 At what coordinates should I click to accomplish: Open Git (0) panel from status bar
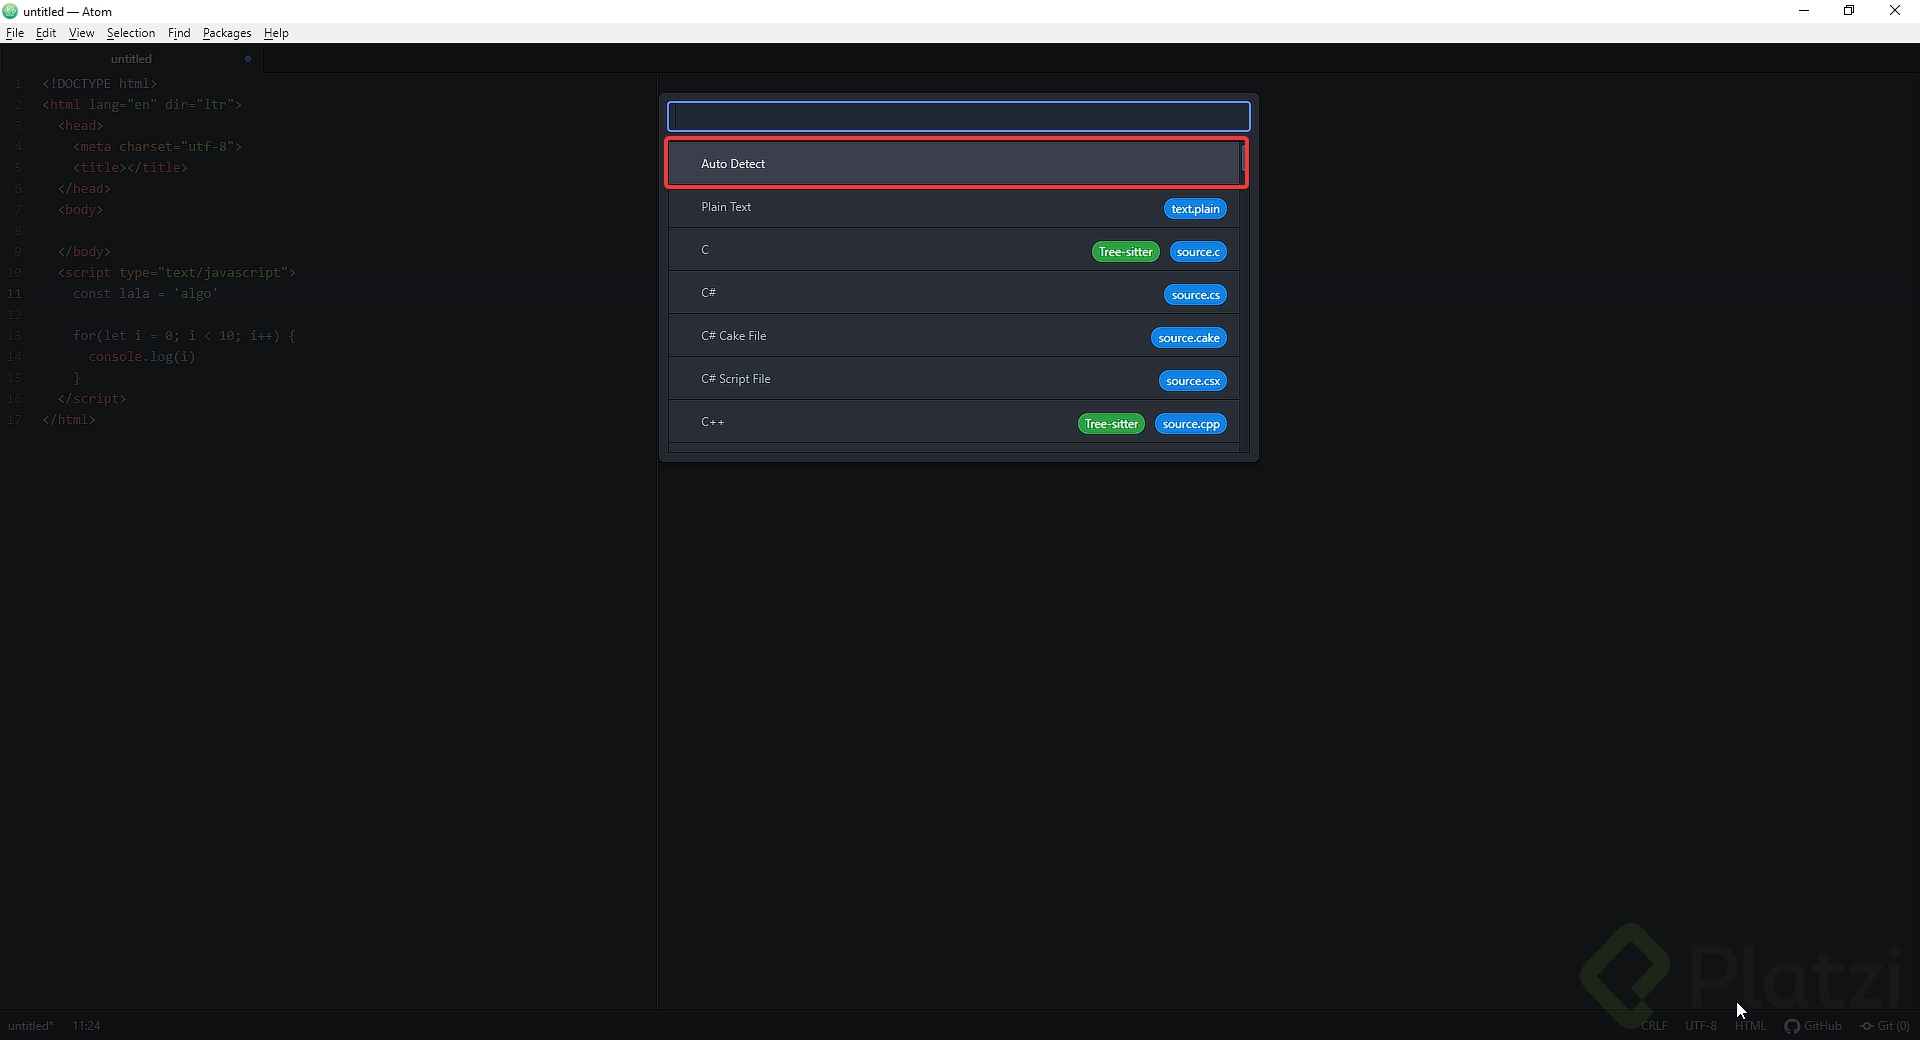click(1884, 1026)
